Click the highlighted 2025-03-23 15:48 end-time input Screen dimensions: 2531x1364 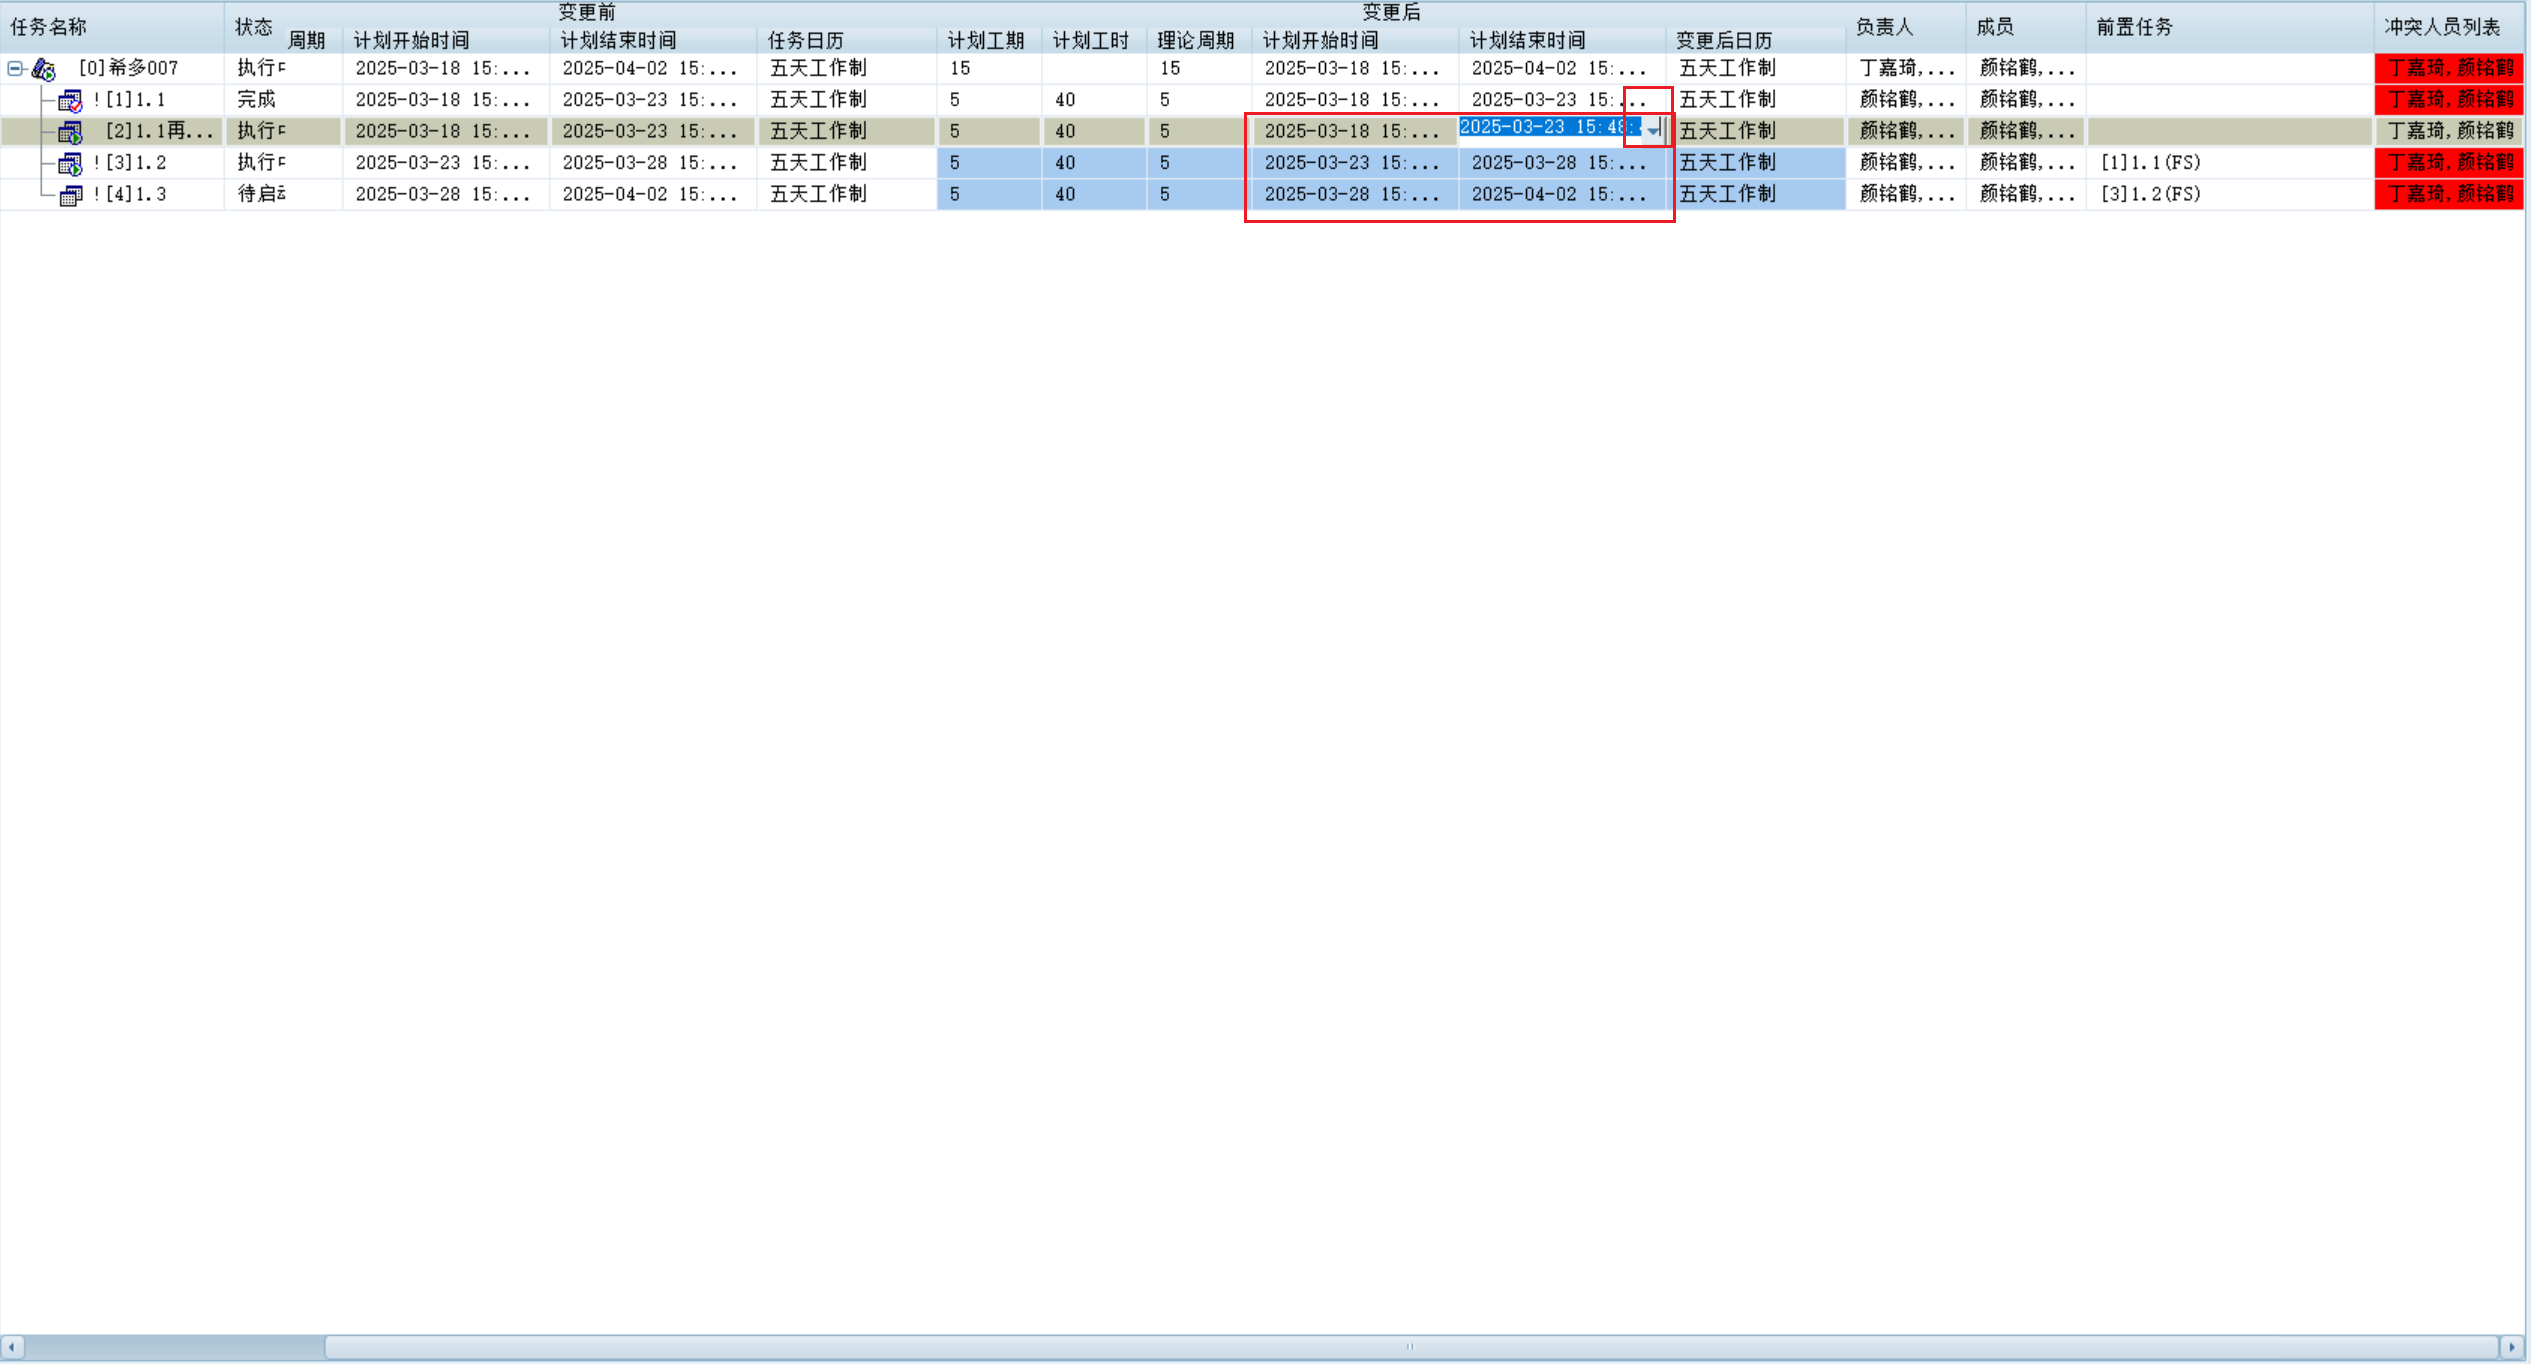(1549, 128)
